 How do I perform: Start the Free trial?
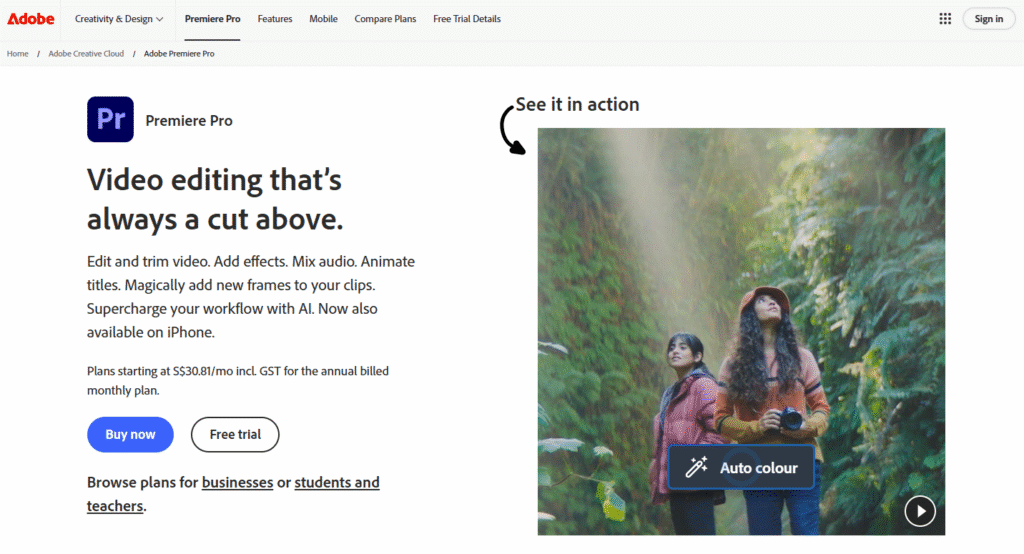[x=235, y=434]
